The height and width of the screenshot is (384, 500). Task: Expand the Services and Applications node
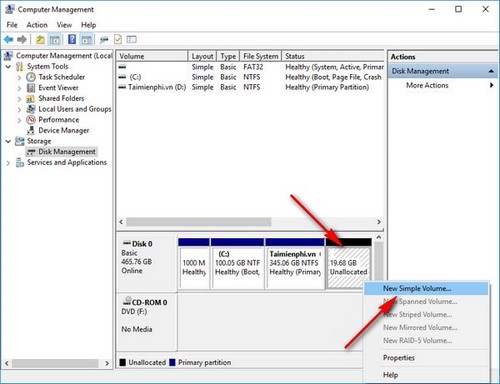coord(8,163)
